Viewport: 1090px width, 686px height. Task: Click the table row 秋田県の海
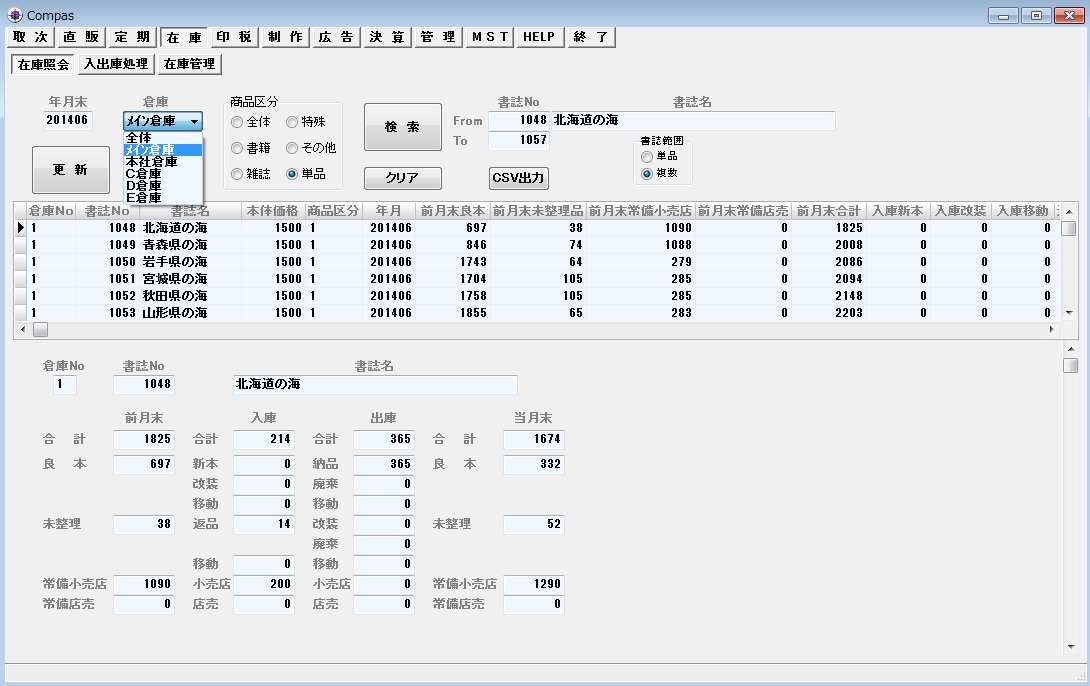tap(536, 296)
